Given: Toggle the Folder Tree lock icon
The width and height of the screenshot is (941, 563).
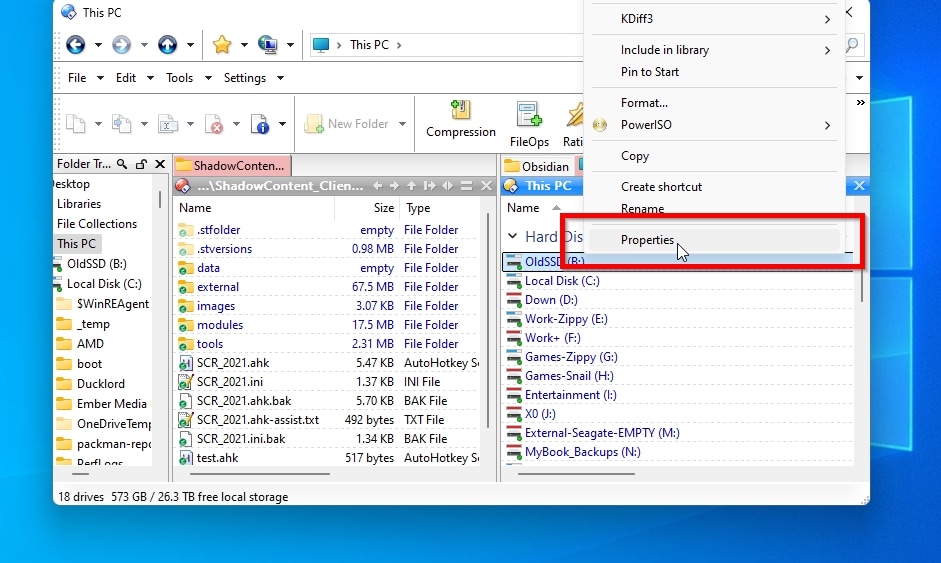Looking at the screenshot, I should point(141,164).
